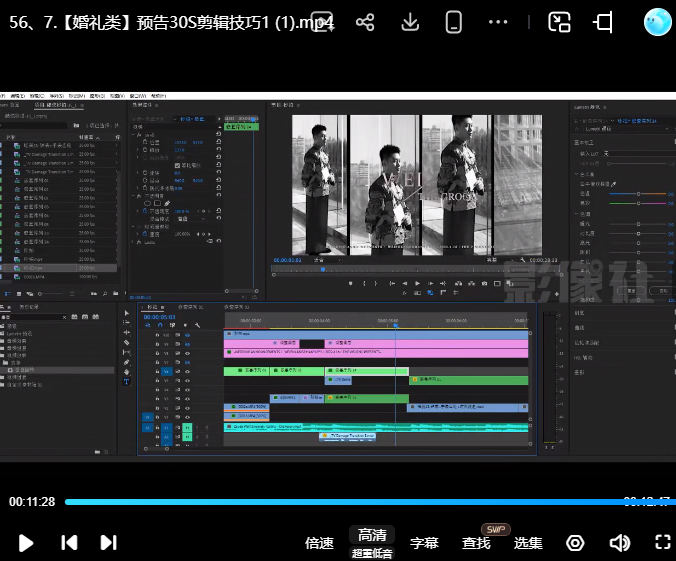This screenshot has height=561, width=676.
Task: Open playback resolution dropdown in program monitor
Action: tap(500, 260)
